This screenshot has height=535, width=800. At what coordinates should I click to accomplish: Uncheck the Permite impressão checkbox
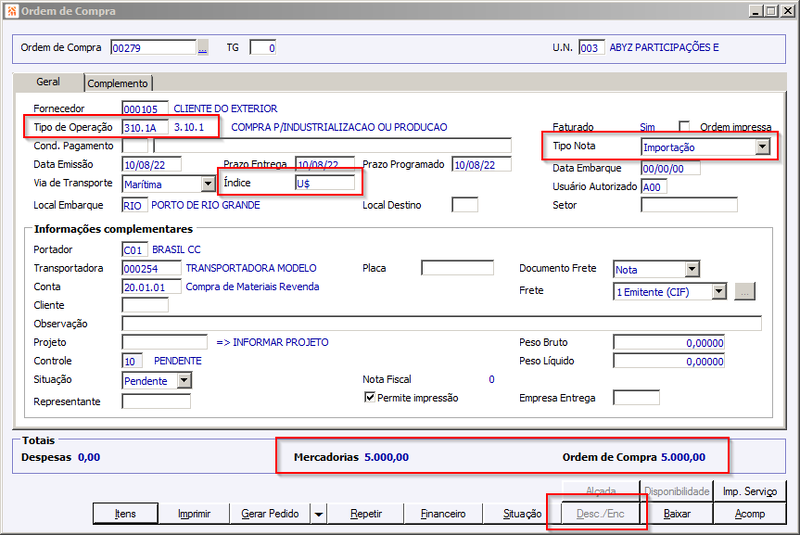point(370,397)
